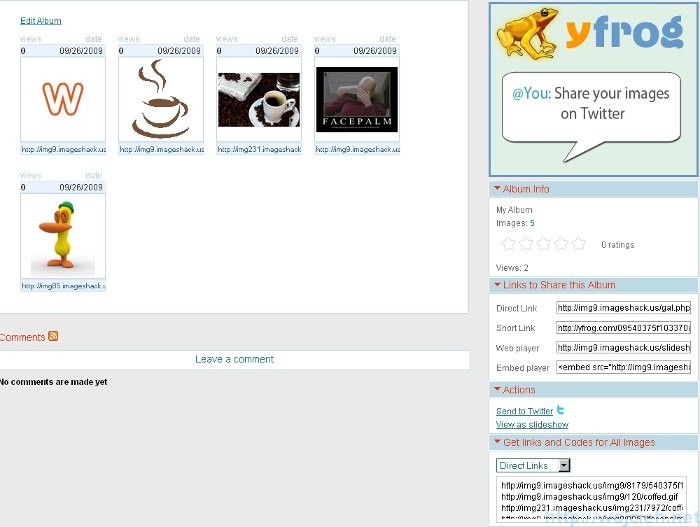Click the '0 ratings' text

[x=617, y=245]
